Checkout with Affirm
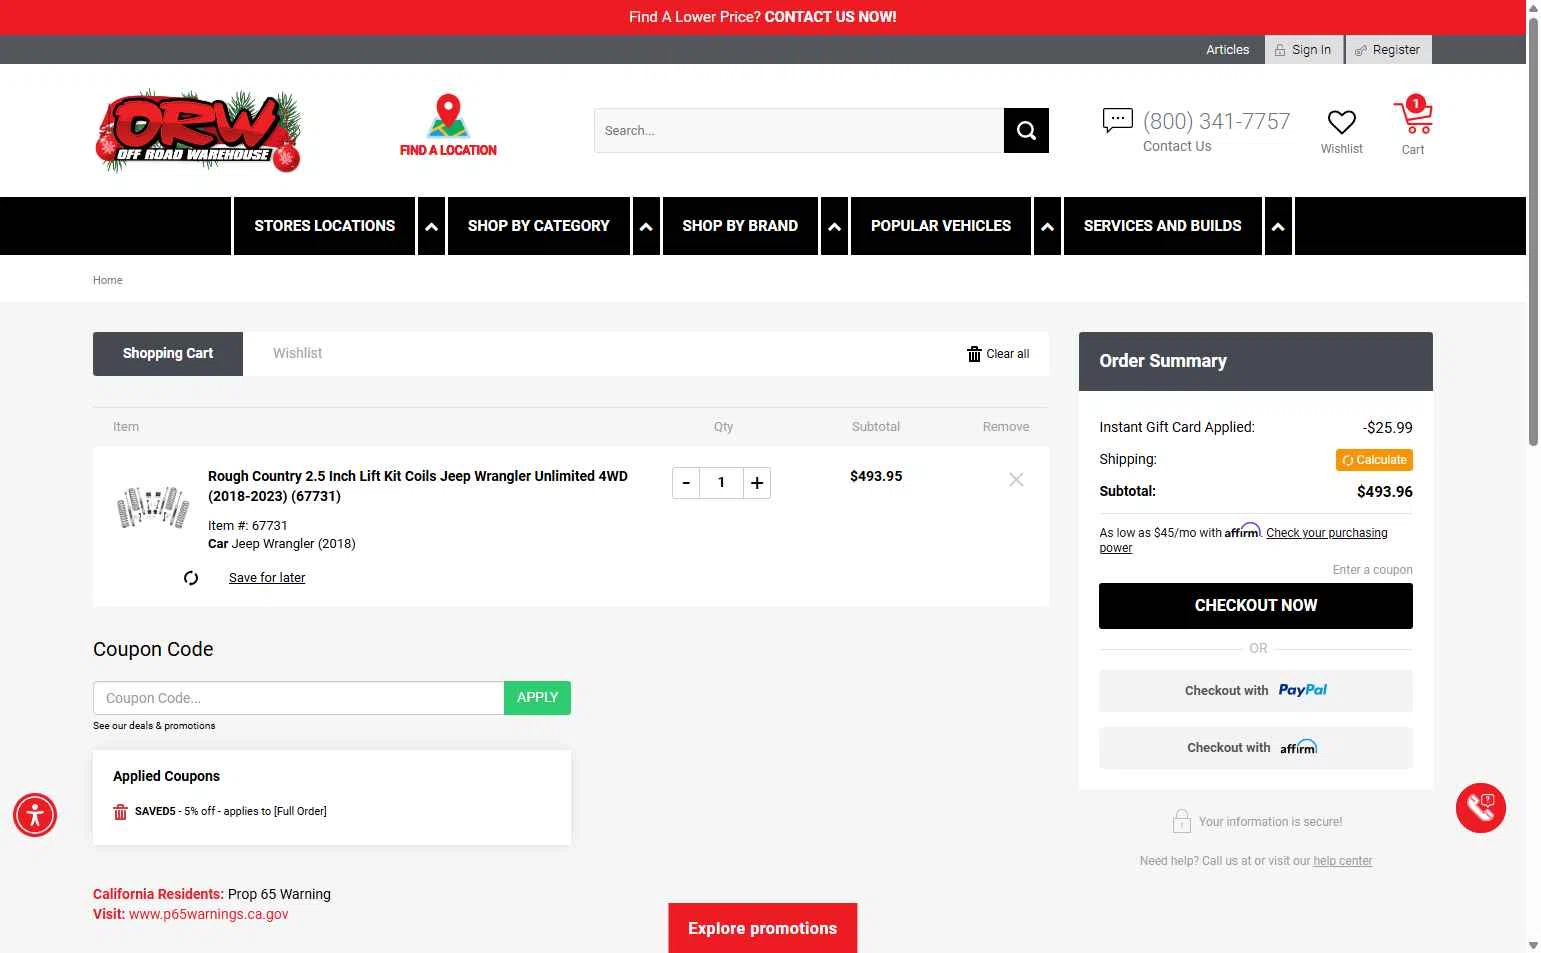The width and height of the screenshot is (1541, 953). pos(1255,748)
